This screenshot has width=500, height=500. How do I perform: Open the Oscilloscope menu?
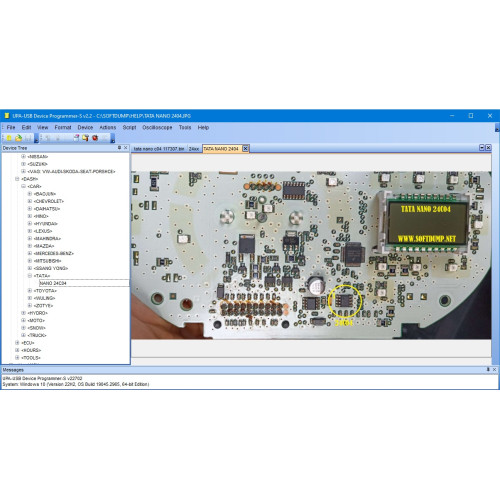(x=157, y=127)
